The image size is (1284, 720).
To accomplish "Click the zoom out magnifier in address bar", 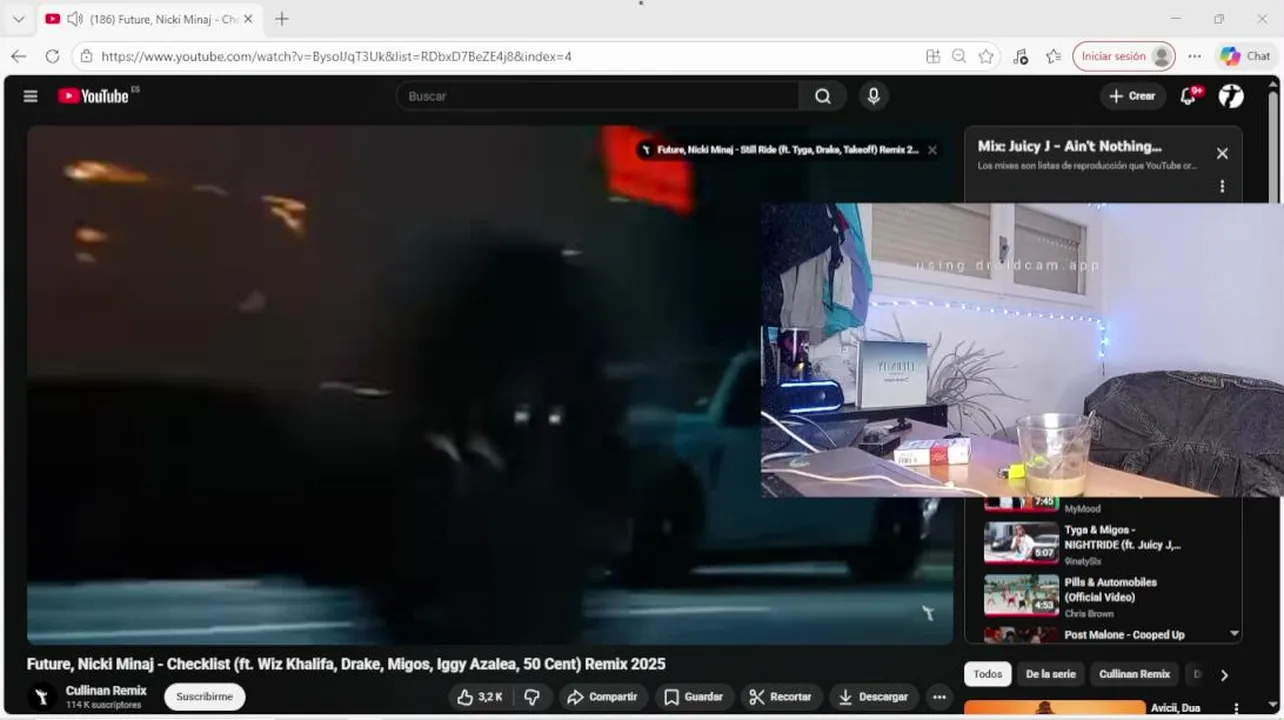I will tap(959, 56).
